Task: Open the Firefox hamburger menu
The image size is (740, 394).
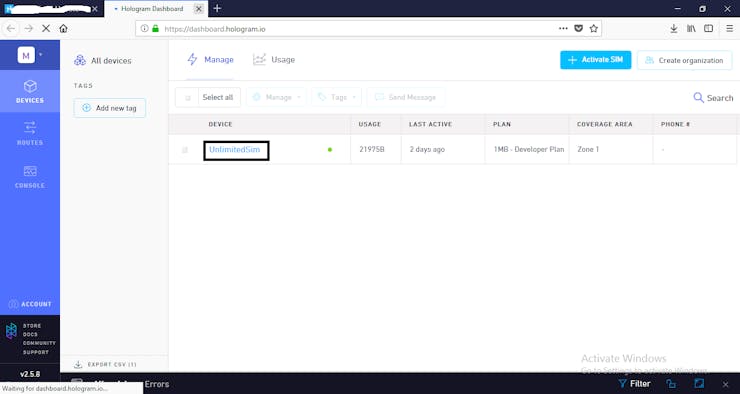Action: tap(730, 29)
